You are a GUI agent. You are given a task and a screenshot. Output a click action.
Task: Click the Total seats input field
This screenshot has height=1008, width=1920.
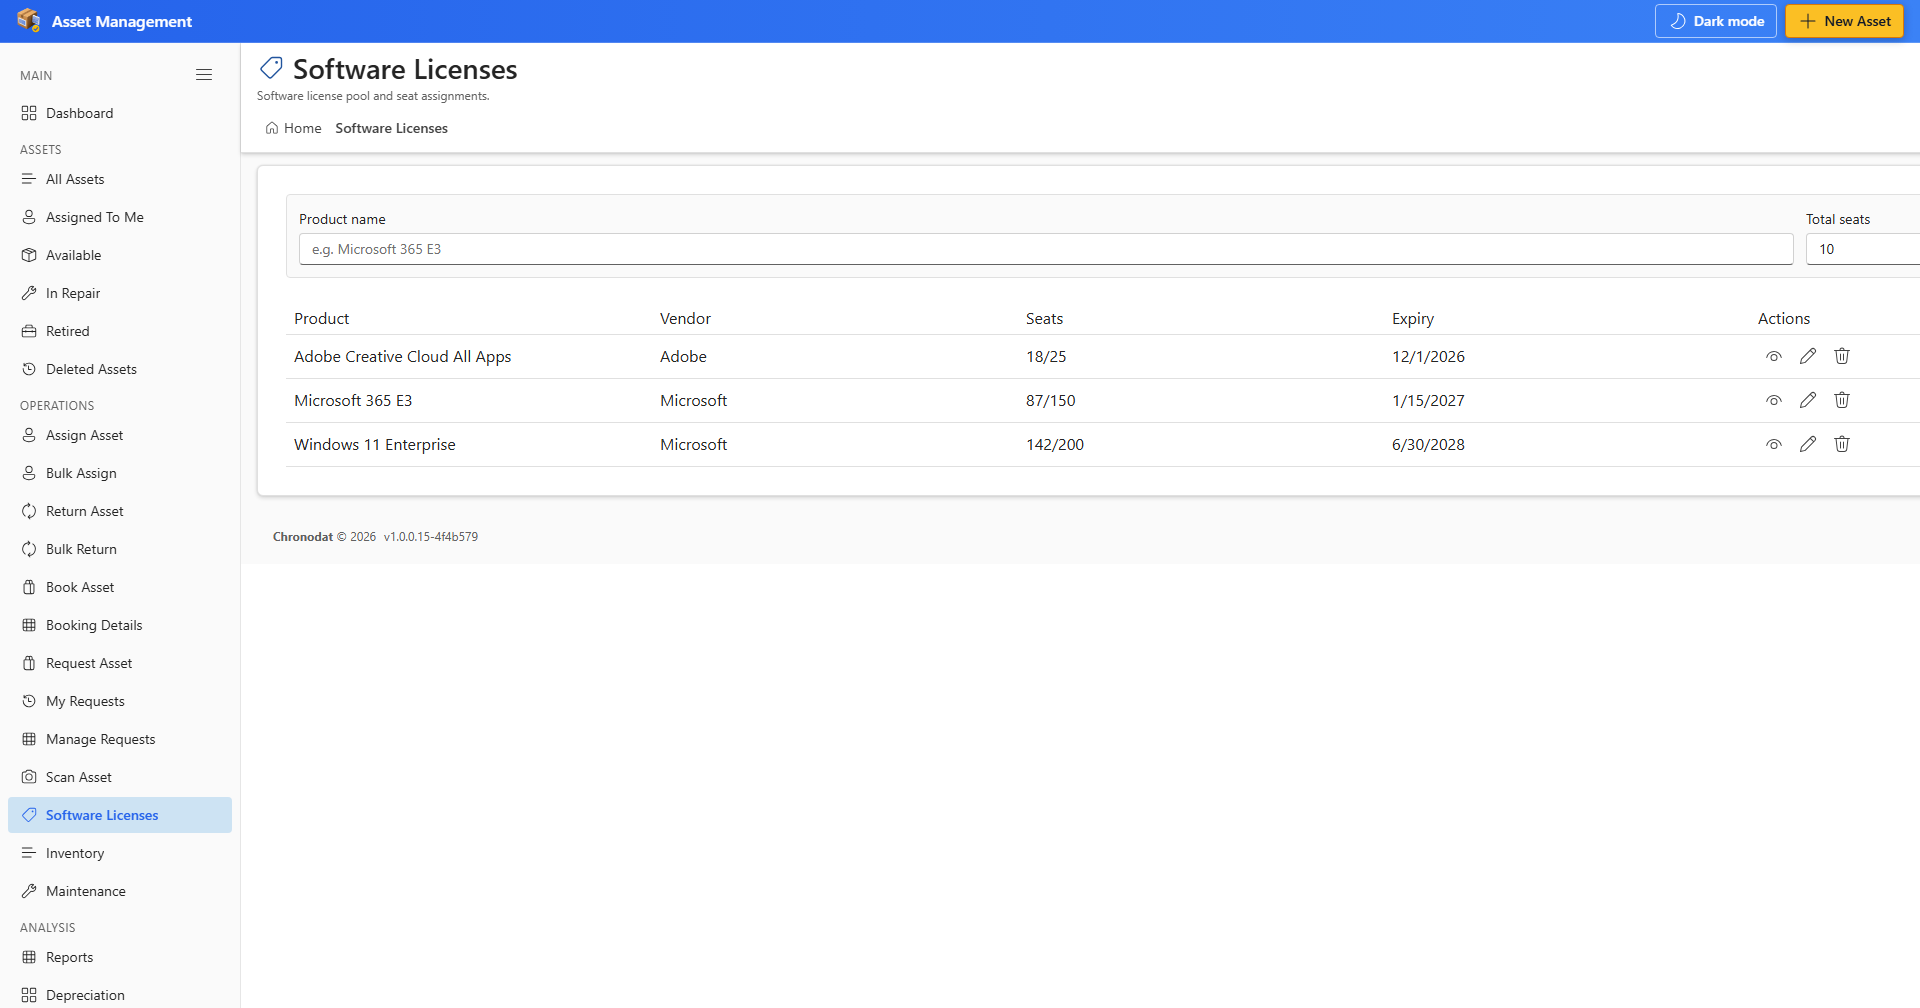[1863, 249]
